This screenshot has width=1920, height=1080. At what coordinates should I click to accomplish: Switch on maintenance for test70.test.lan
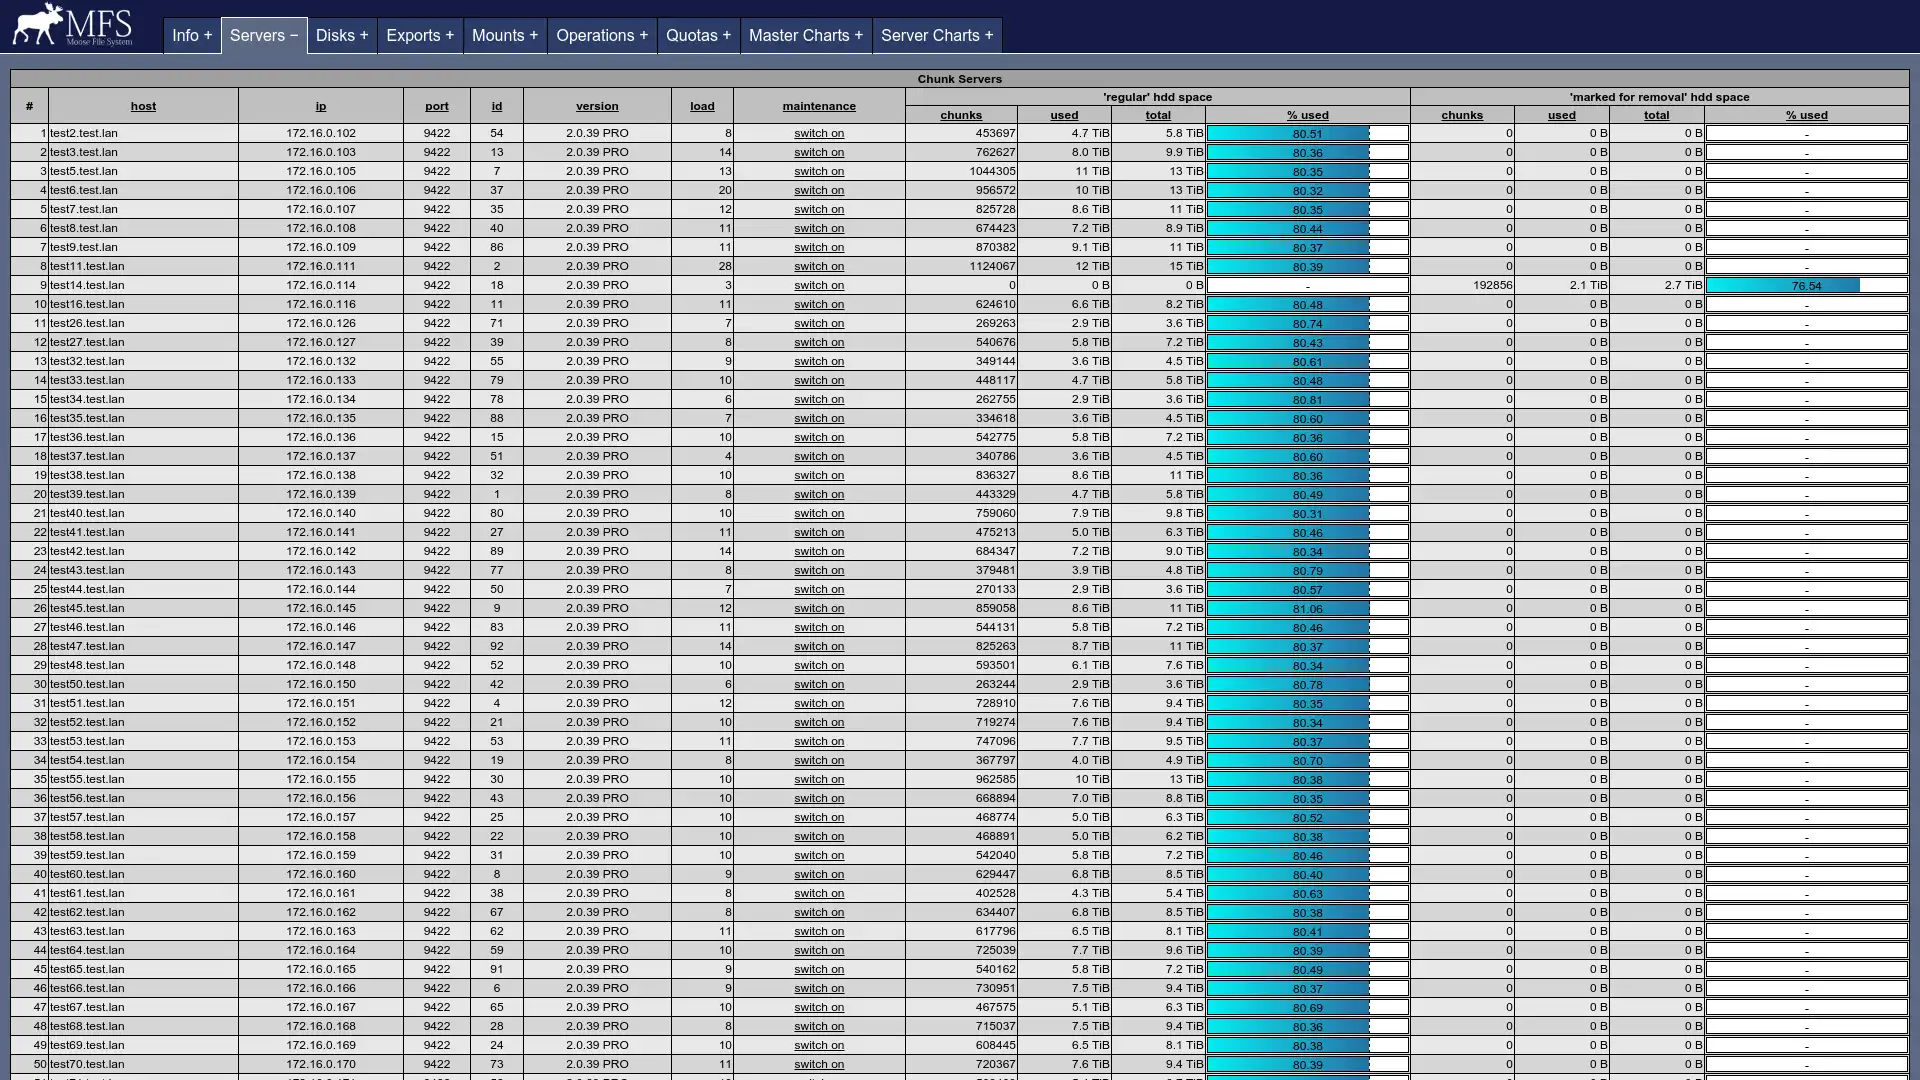[818, 1064]
